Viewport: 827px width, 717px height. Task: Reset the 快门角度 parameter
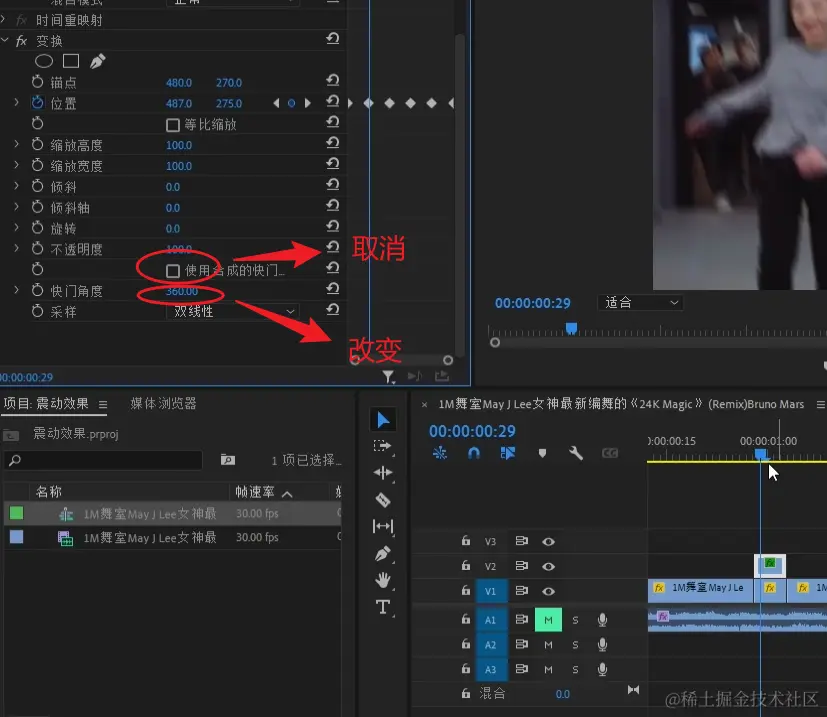point(332,289)
